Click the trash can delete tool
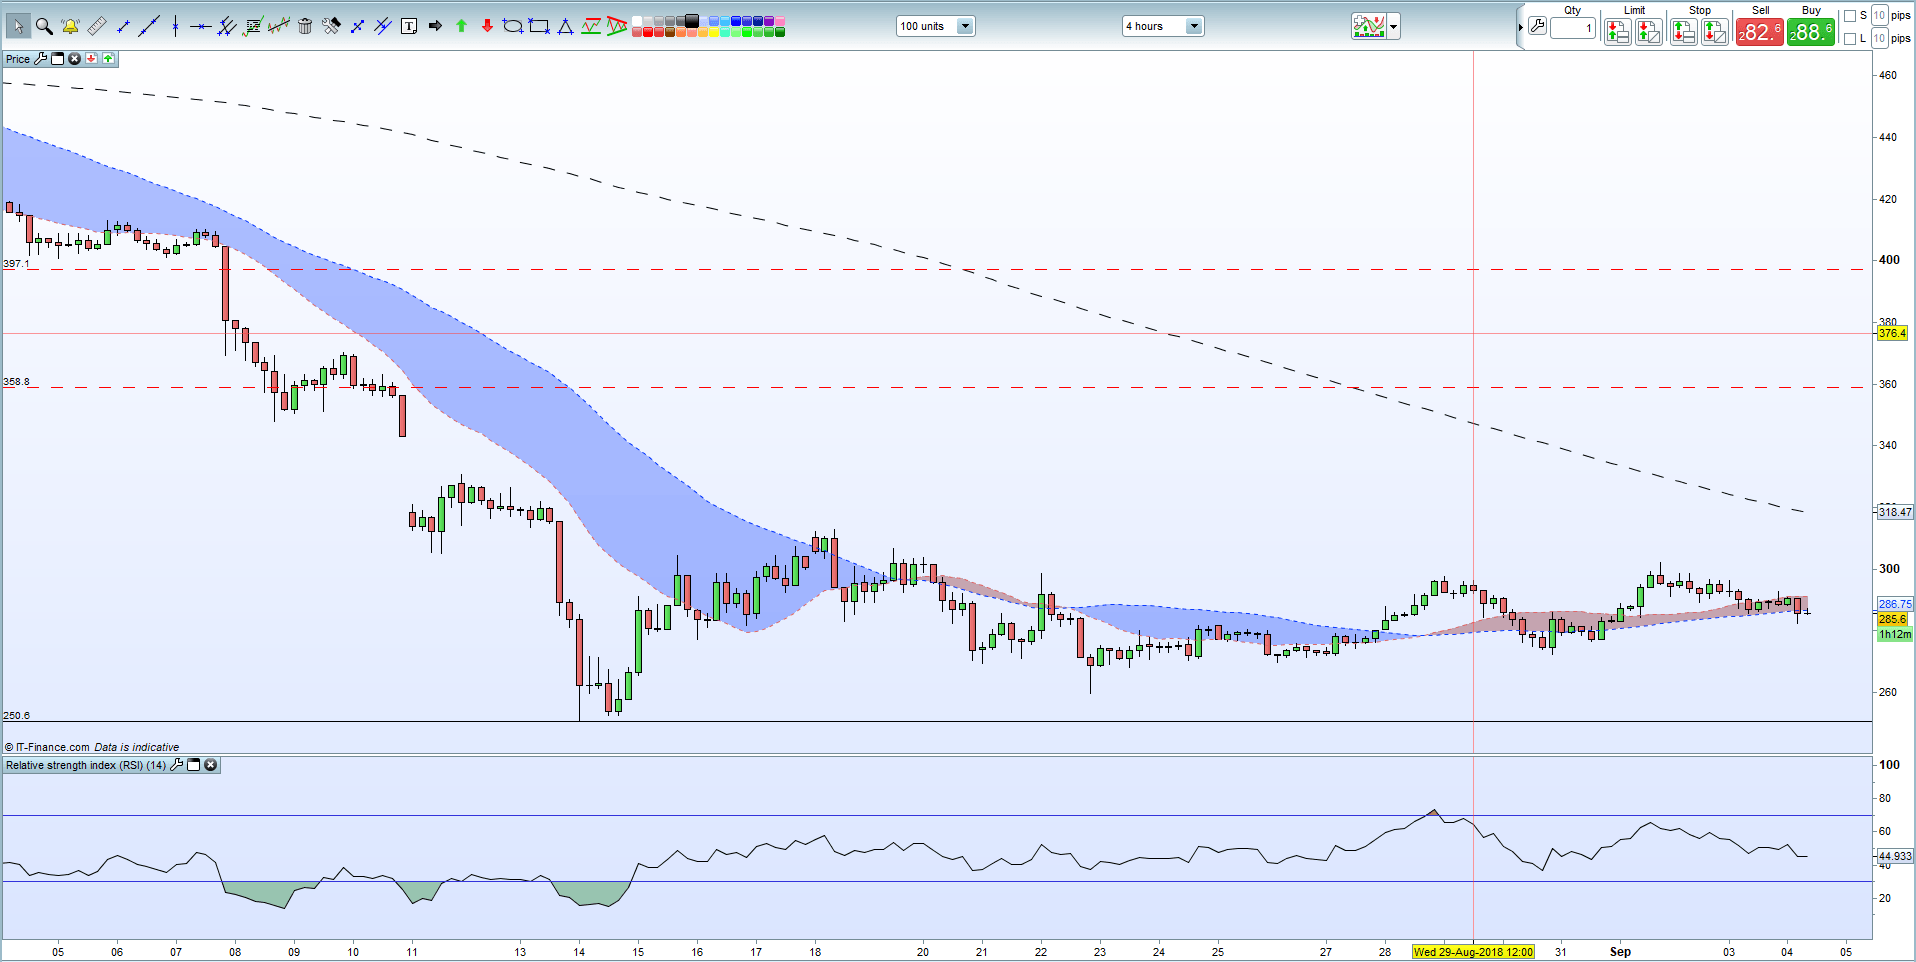1916x962 pixels. (x=305, y=26)
